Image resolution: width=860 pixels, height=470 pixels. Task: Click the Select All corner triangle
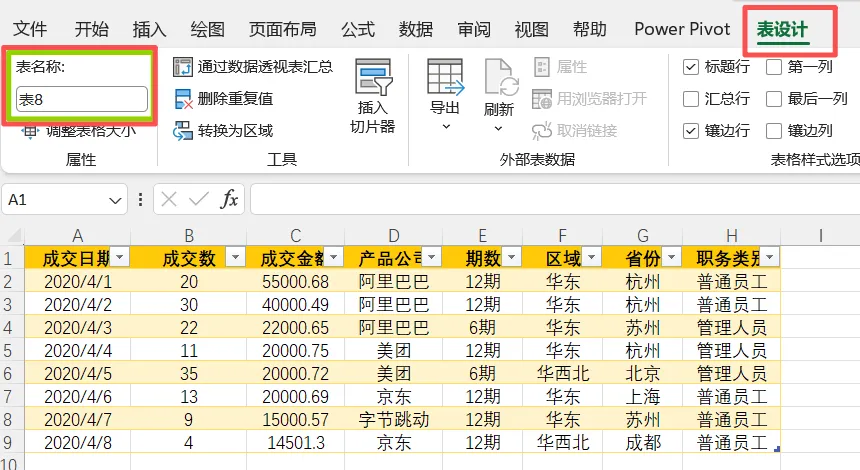pos(15,236)
